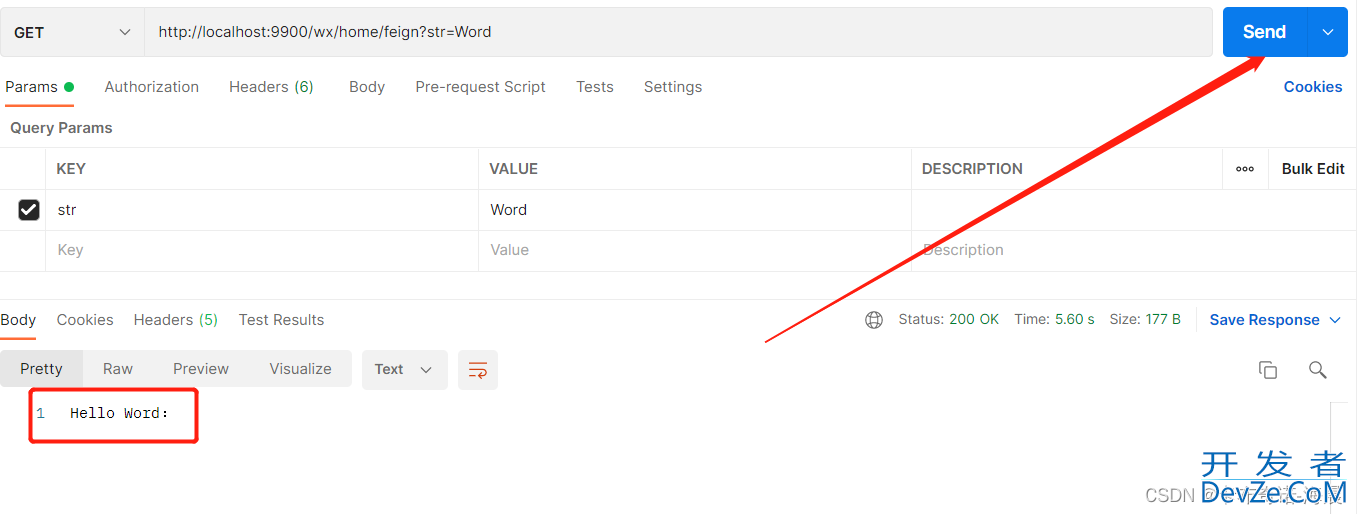Send the request

[x=1264, y=32]
